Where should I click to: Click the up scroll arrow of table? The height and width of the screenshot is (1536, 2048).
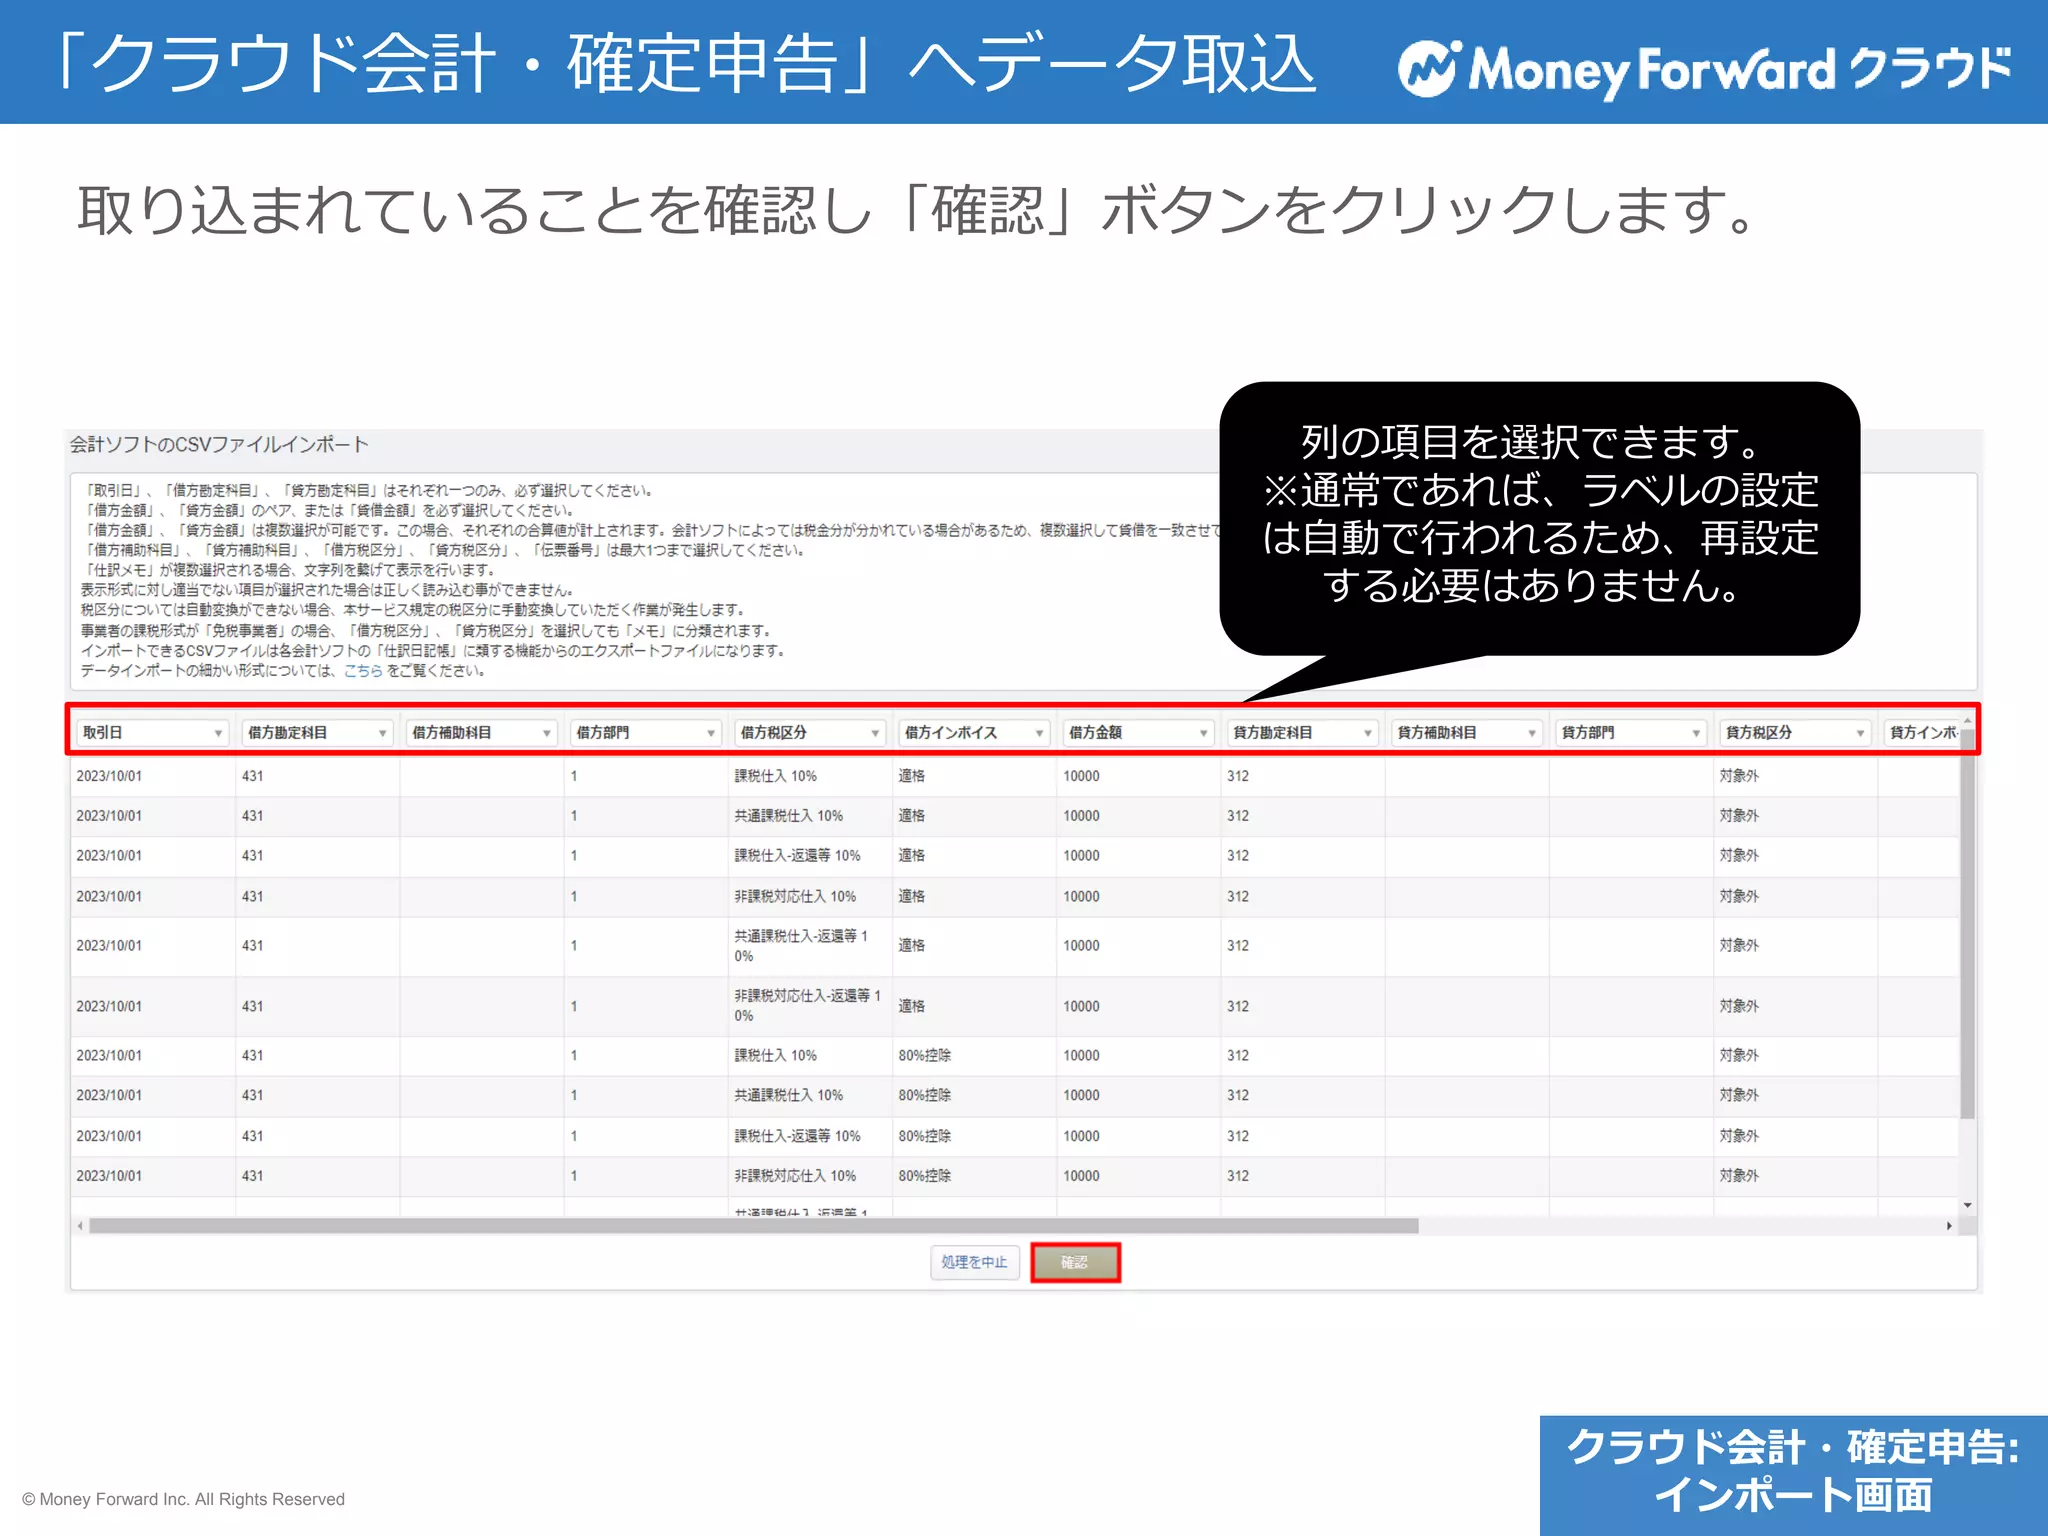pyautogui.click(x=1967, y=720)
